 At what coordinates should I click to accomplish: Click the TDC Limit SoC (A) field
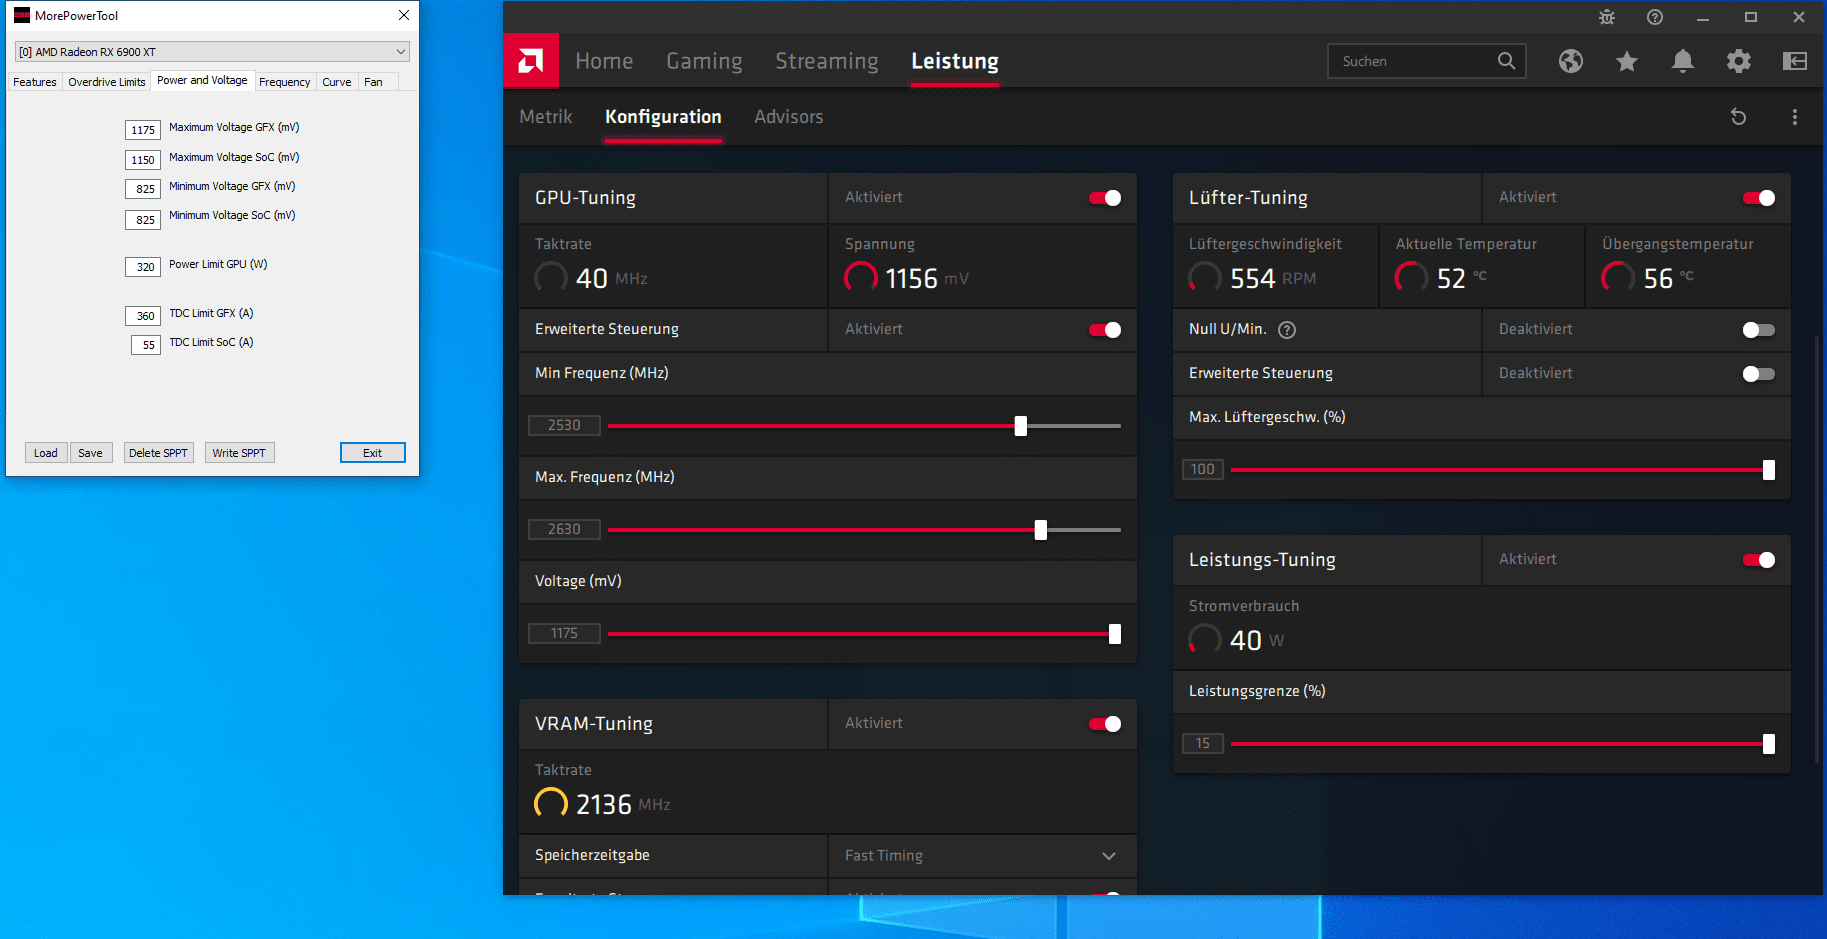coord(146,345)
